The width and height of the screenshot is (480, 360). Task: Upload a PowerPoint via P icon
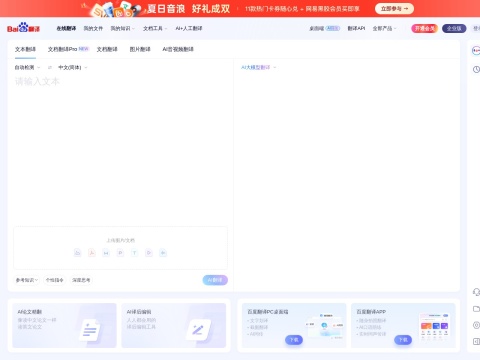point(120,253)
